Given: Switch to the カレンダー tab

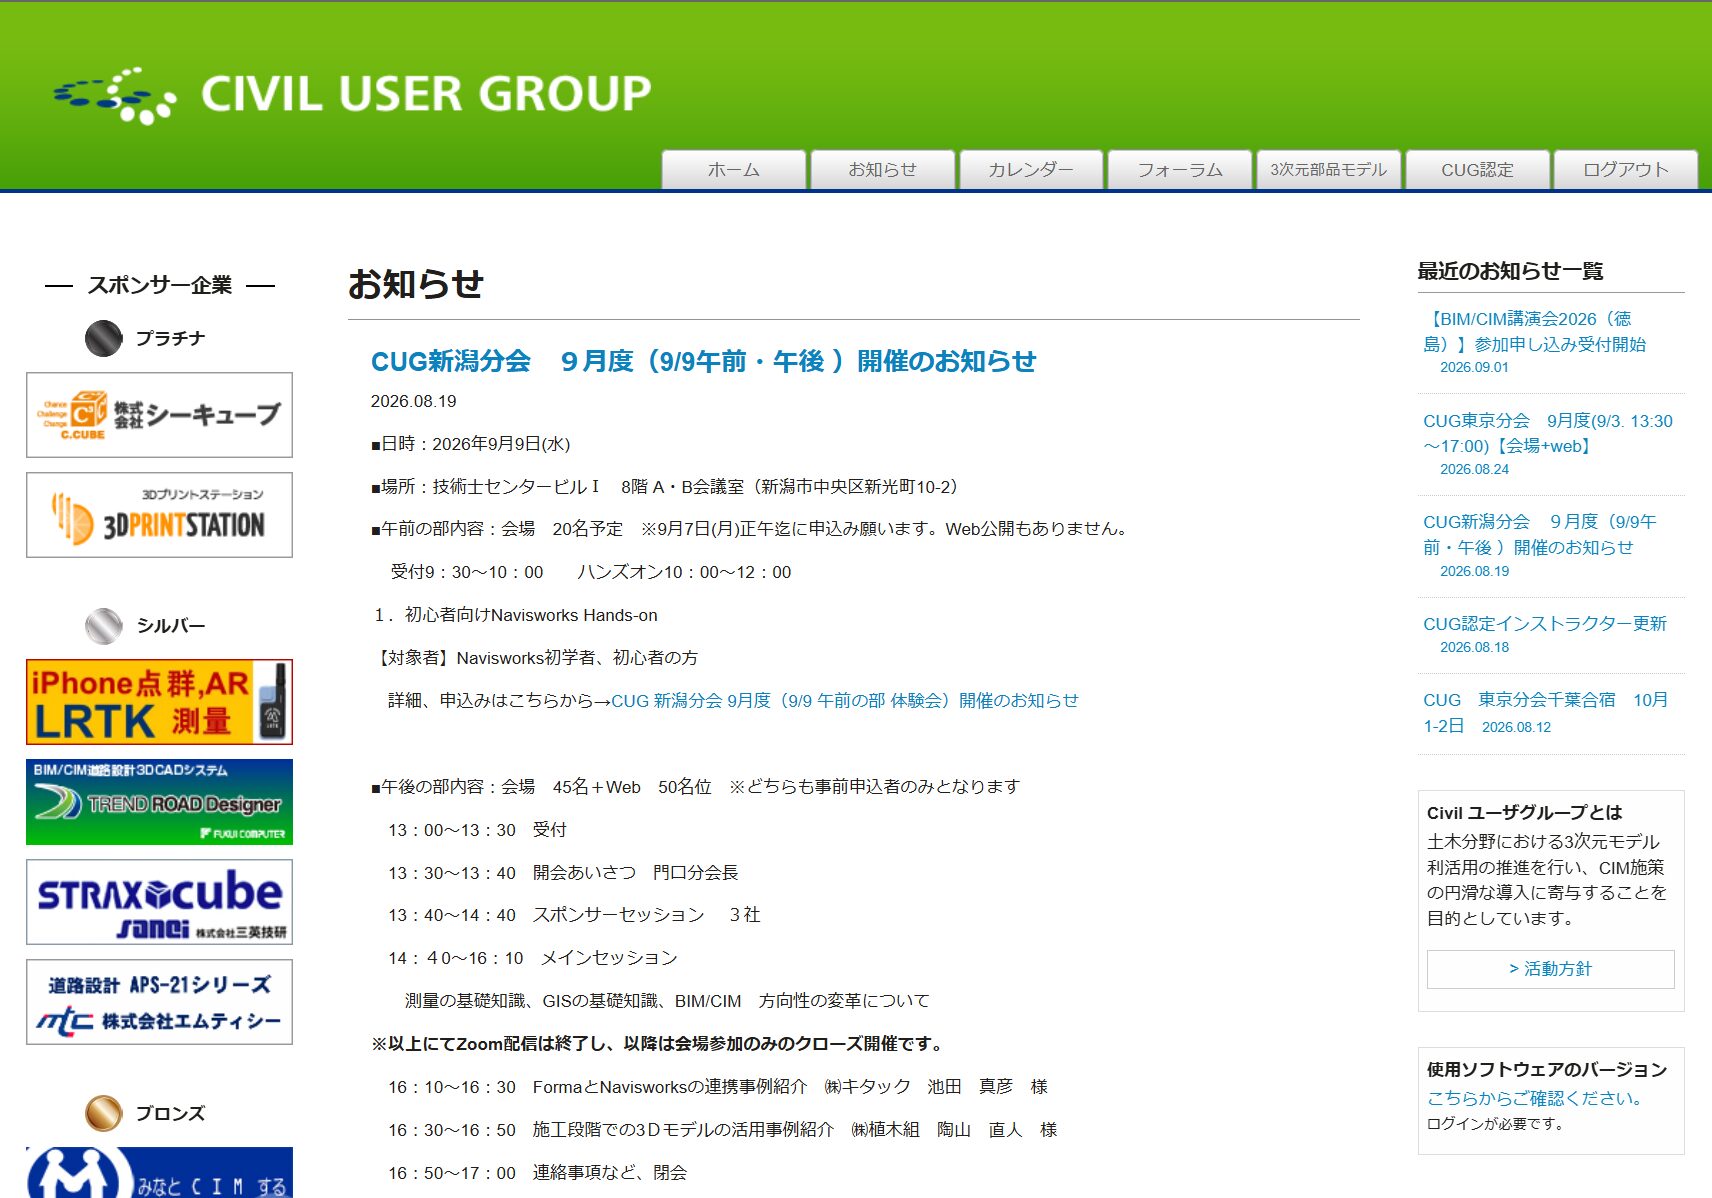Looking at the screenshot, I should 1032,170.
